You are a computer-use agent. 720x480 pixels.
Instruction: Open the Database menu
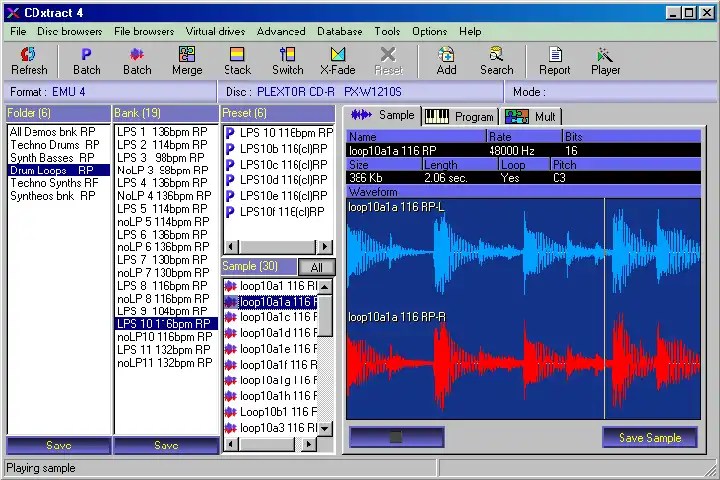tap(340, 32)
